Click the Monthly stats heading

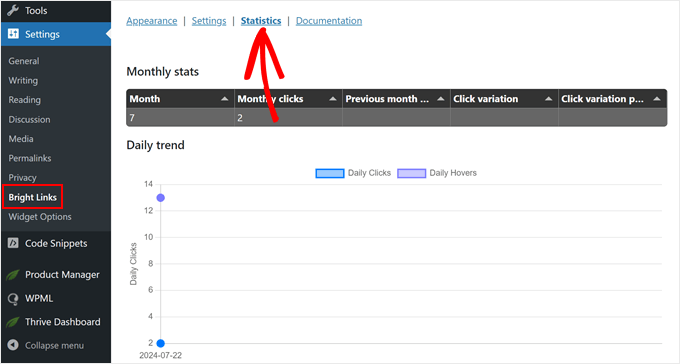point(163,72)
